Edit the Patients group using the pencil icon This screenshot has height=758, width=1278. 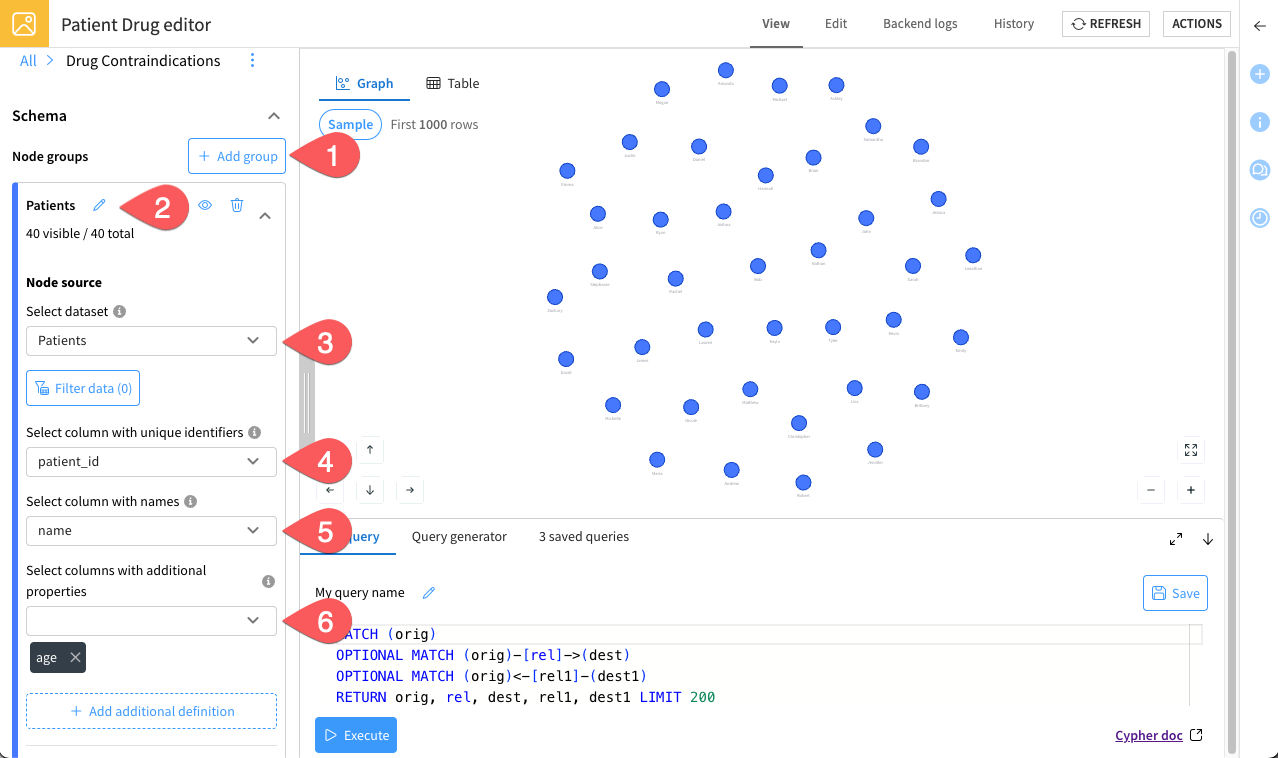[98, 205]
